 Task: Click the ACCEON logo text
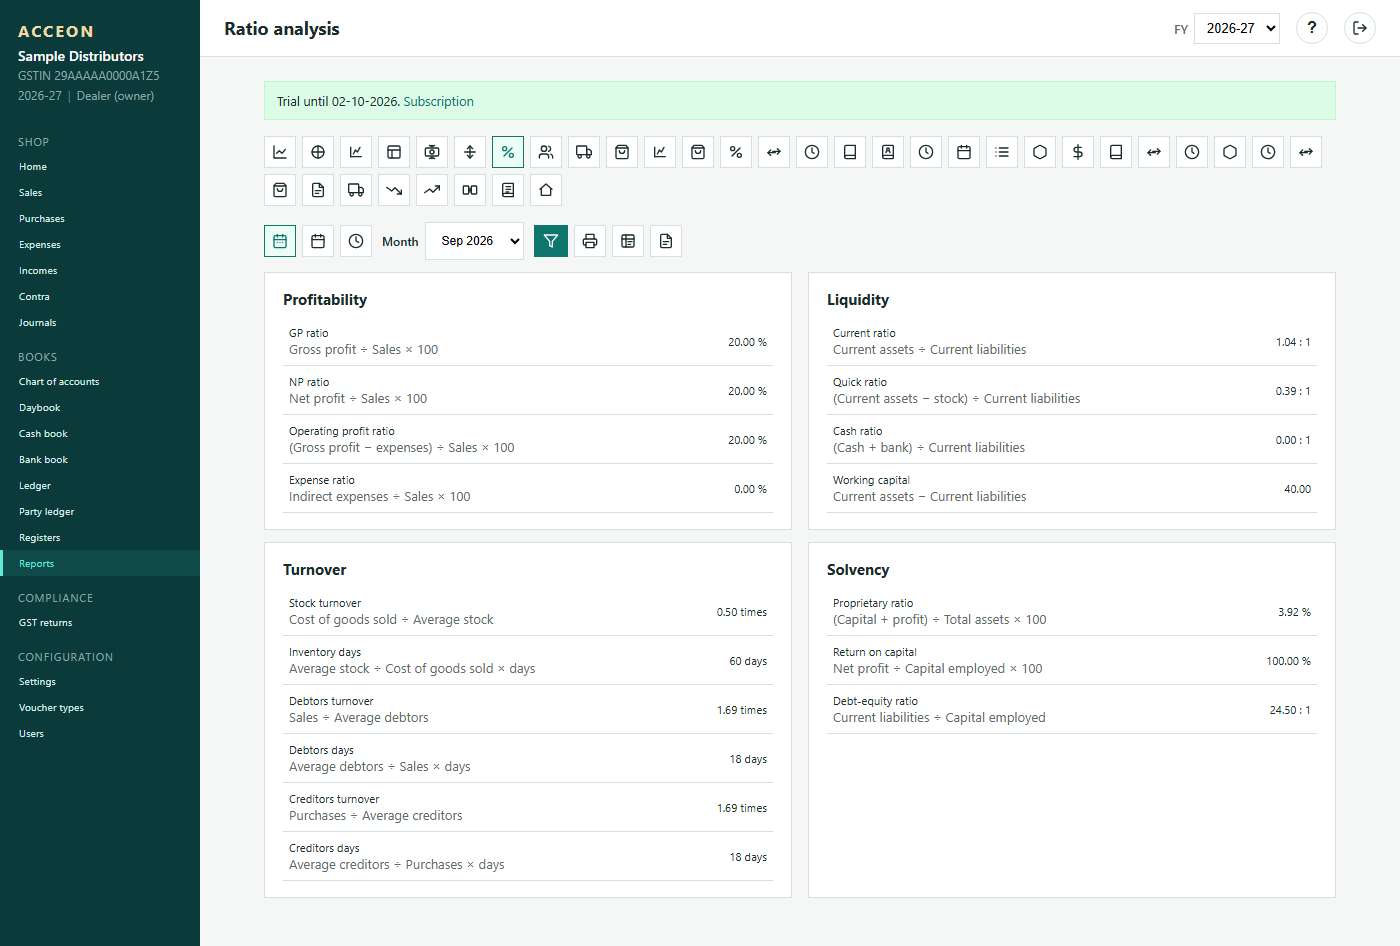click(x=56, y=32)
